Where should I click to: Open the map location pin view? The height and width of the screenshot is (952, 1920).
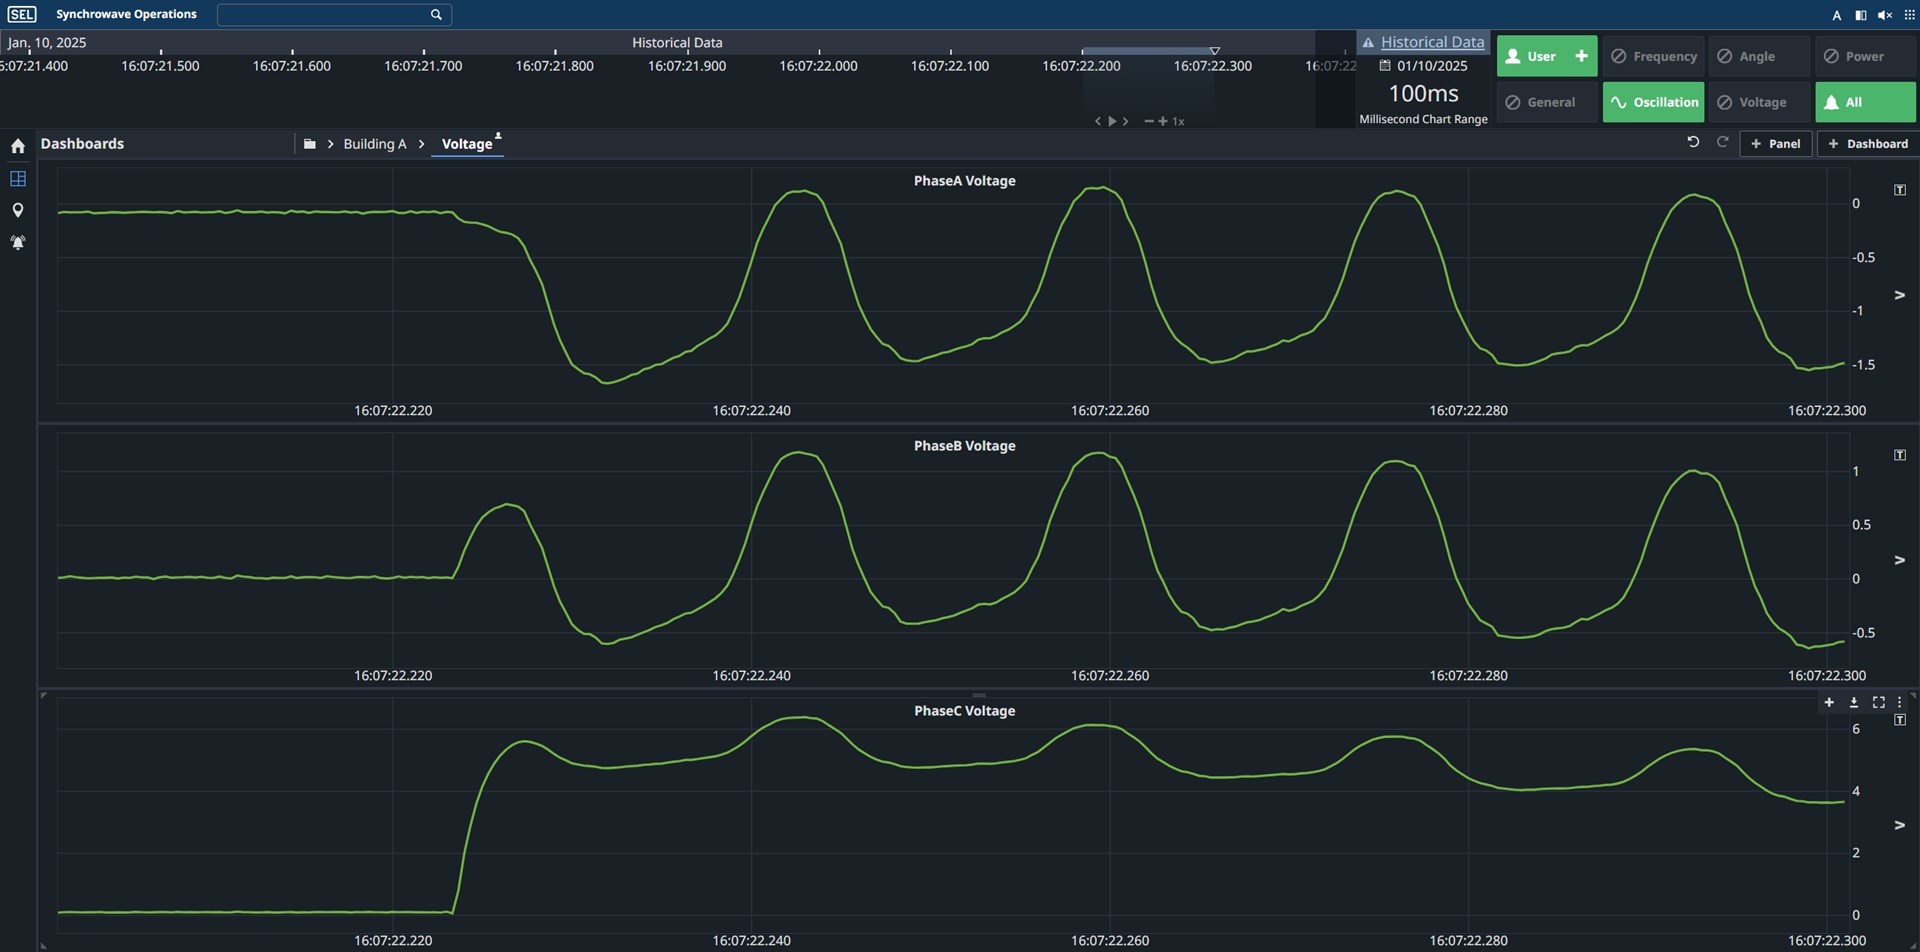[x=18, y=210]
